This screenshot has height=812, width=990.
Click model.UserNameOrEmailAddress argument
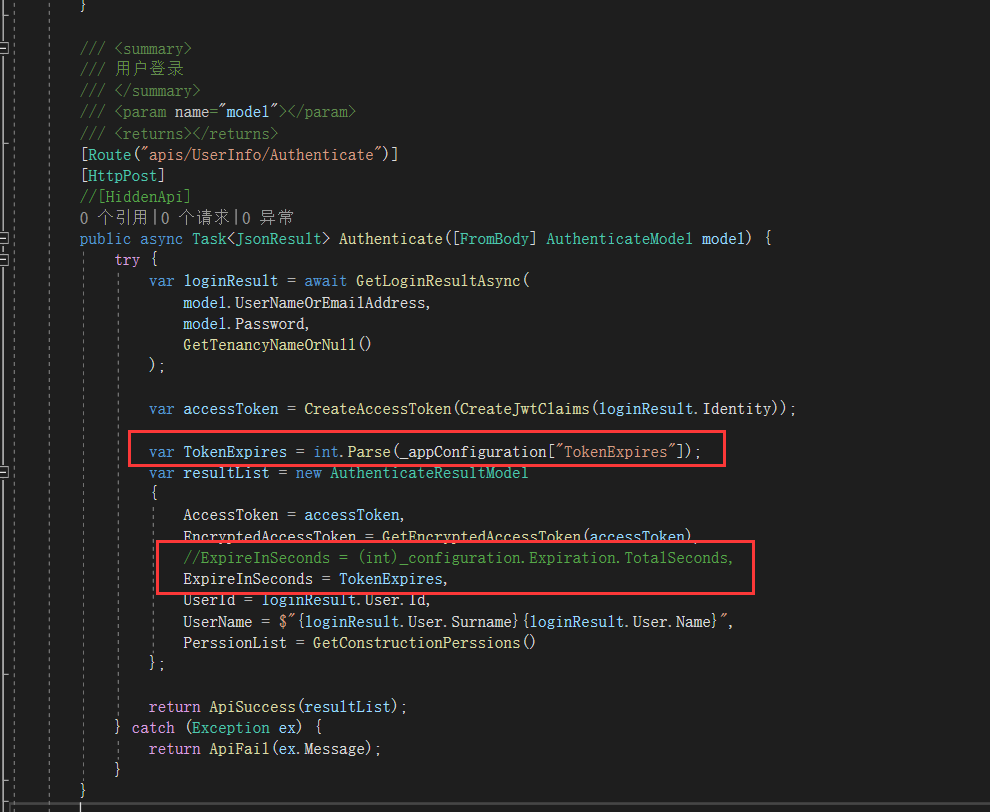tap(306, 303)
